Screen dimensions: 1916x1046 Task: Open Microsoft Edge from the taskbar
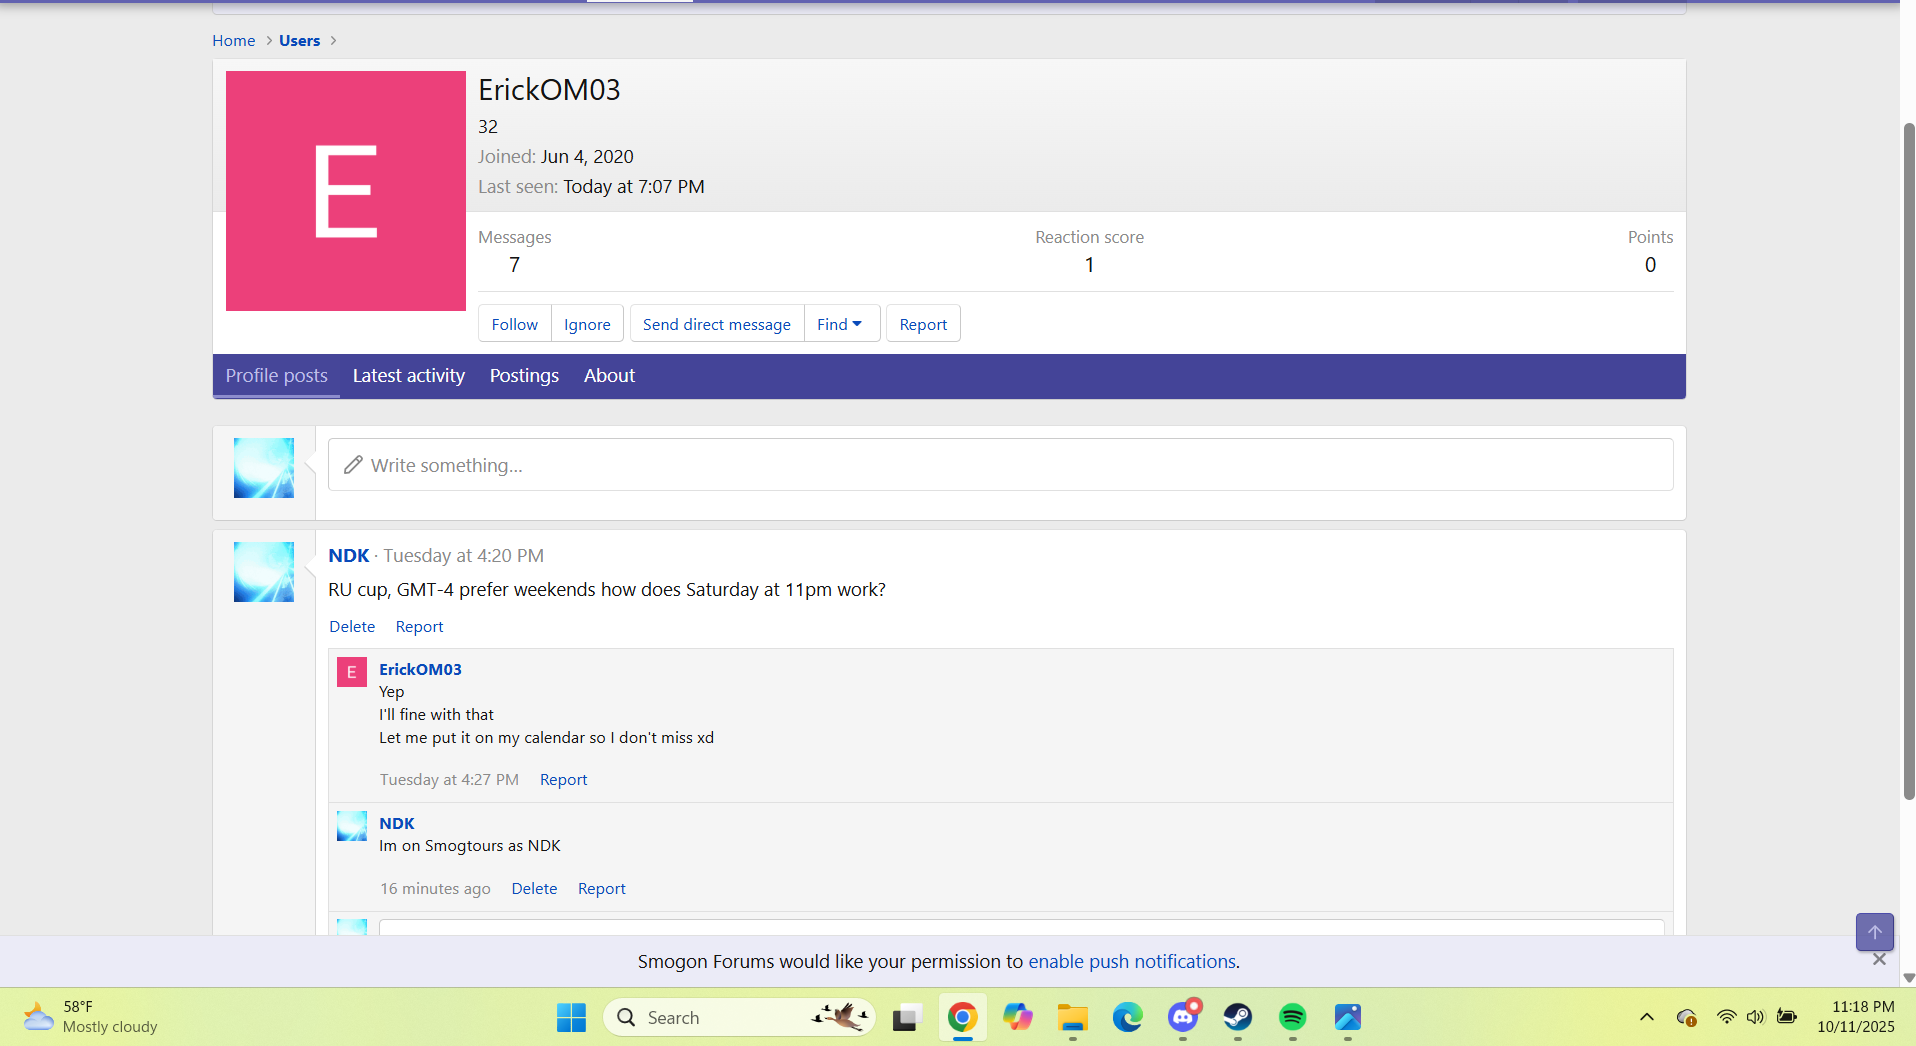(x=1127, y=1018)
